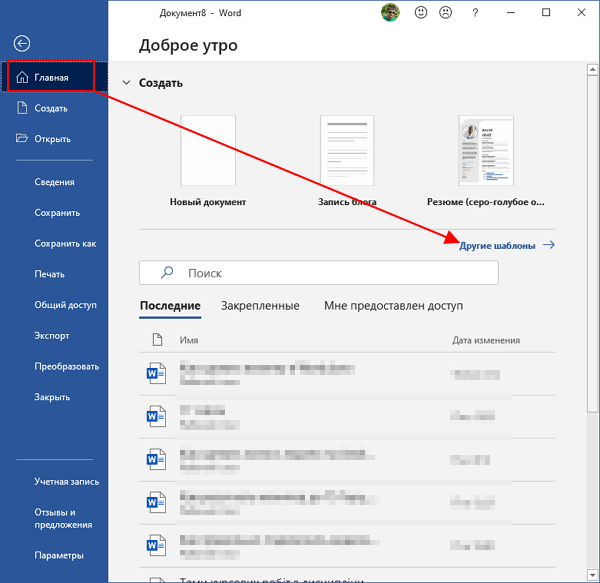This screenshot has width=600, height=583.
Task: Send a smile feedback face icon
Action: 421,13
